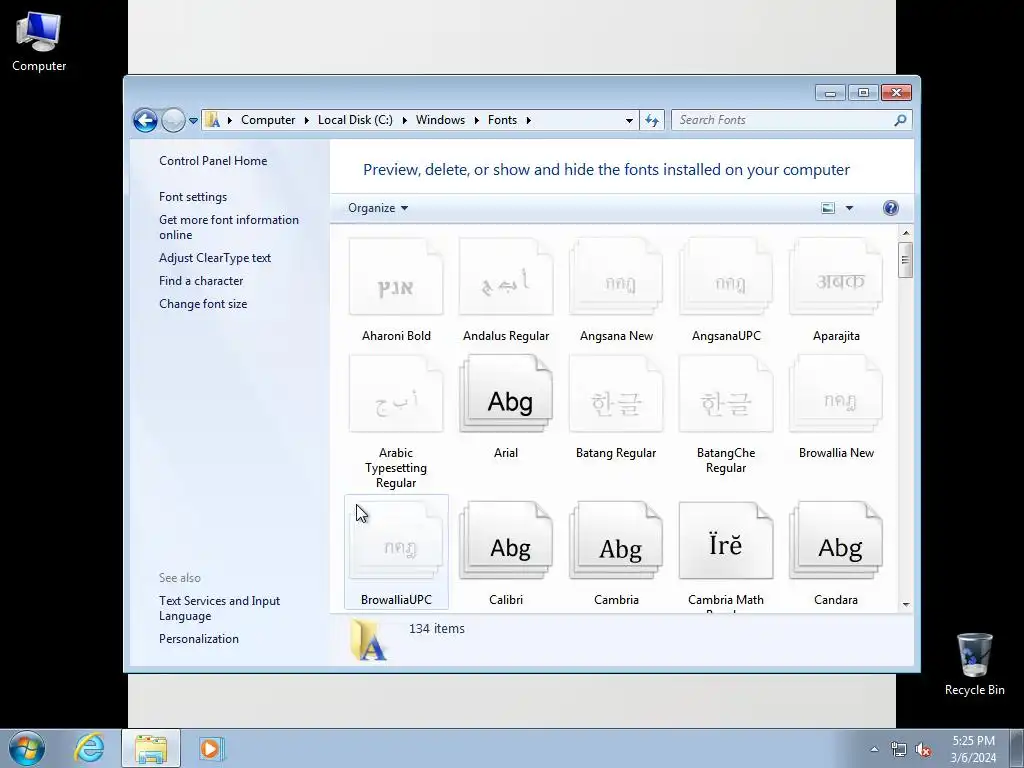This screenshot has height=768, width=1024.
Task: Select the Cambria Math font icon
Action: point(726,541)
